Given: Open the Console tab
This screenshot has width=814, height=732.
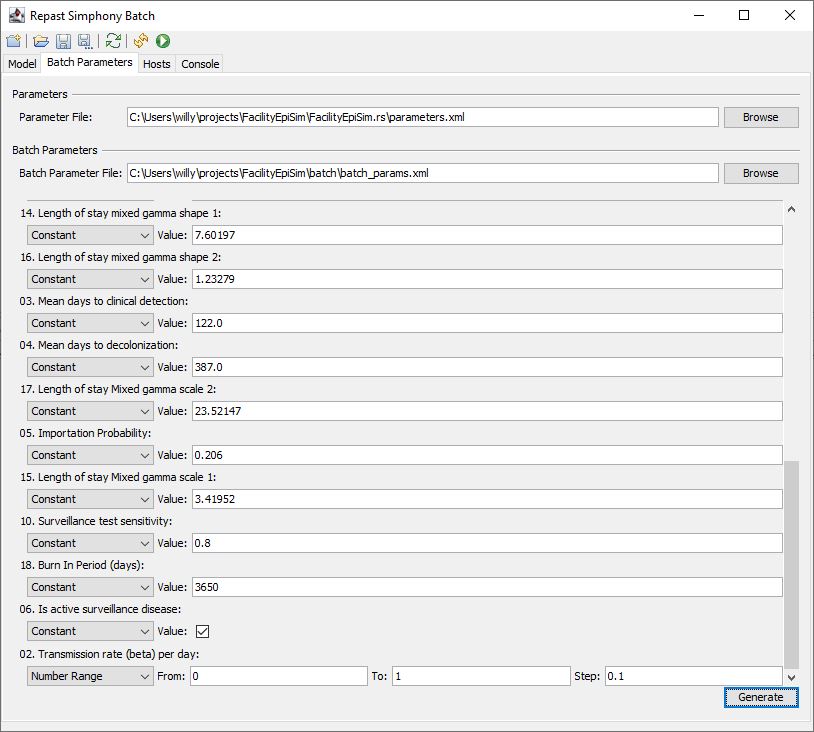Looking at the screenshot, I should click(200, 64).
